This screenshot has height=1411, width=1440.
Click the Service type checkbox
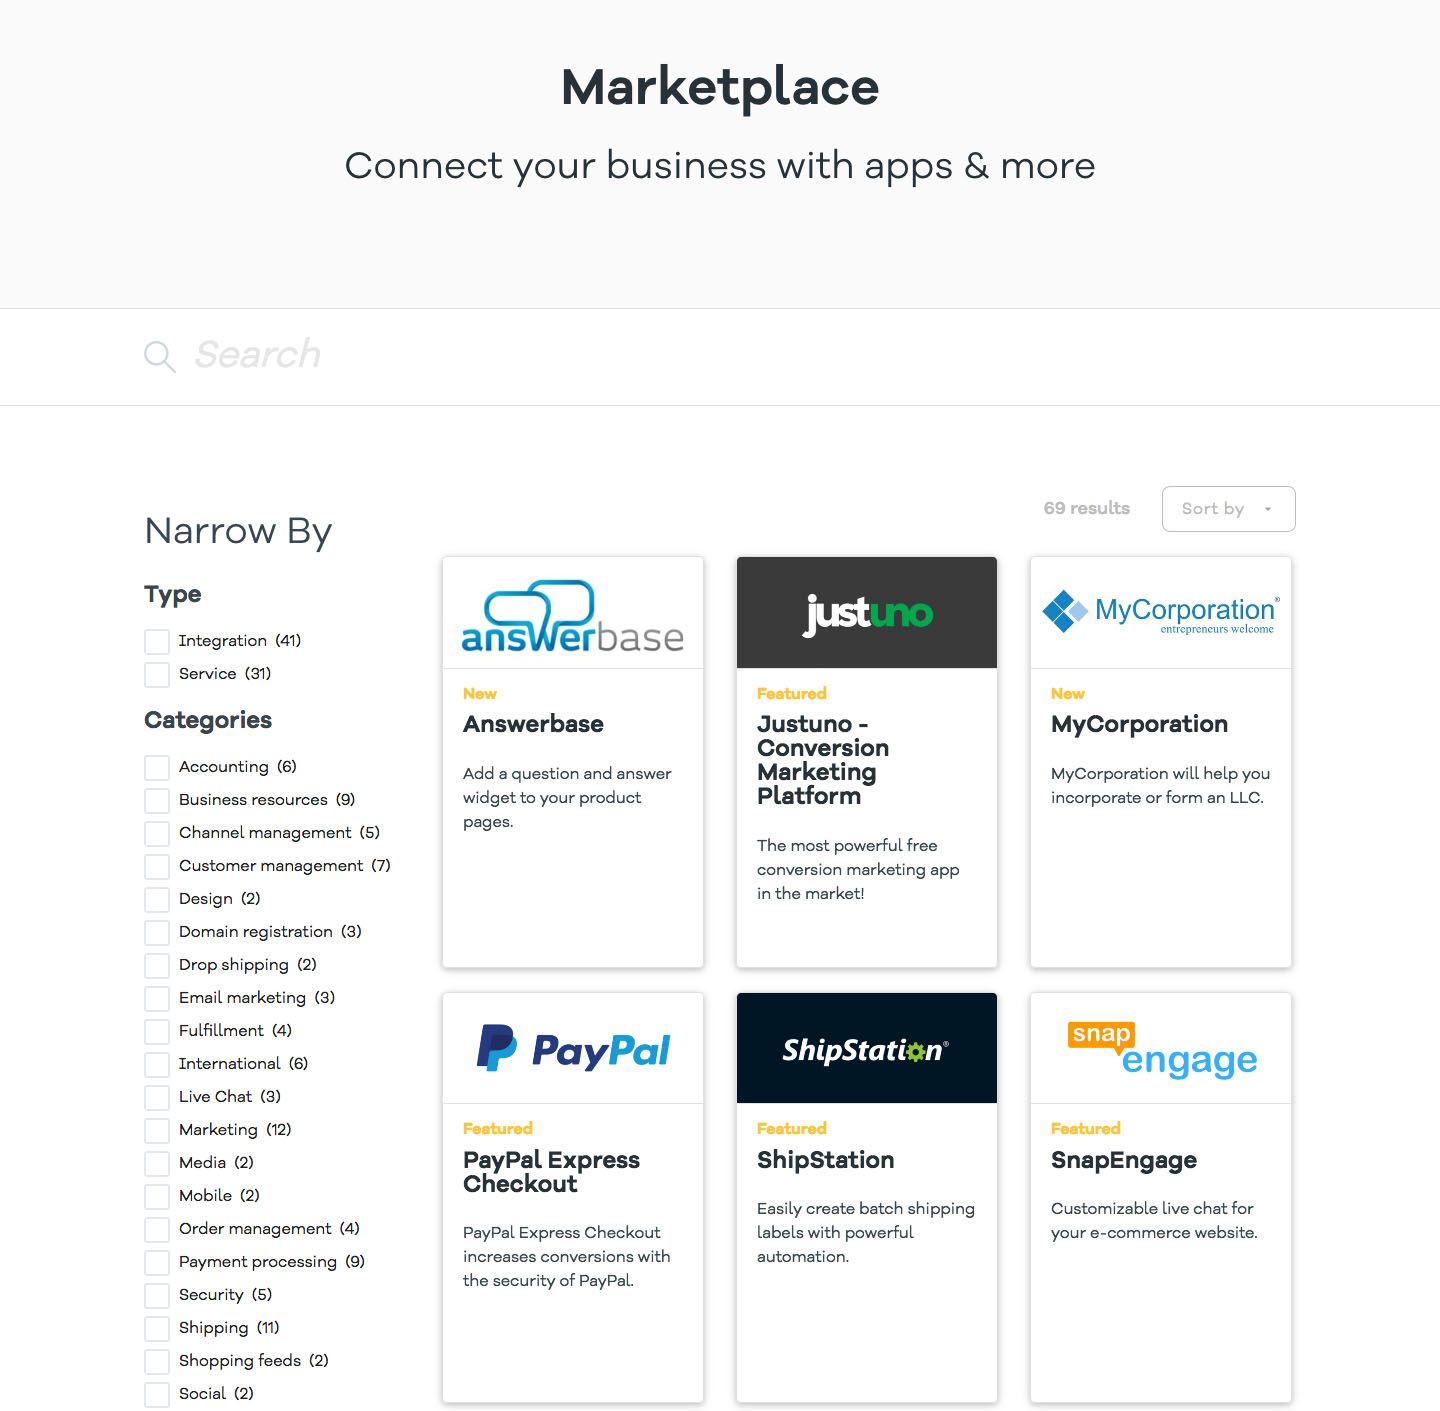point(156,674)
